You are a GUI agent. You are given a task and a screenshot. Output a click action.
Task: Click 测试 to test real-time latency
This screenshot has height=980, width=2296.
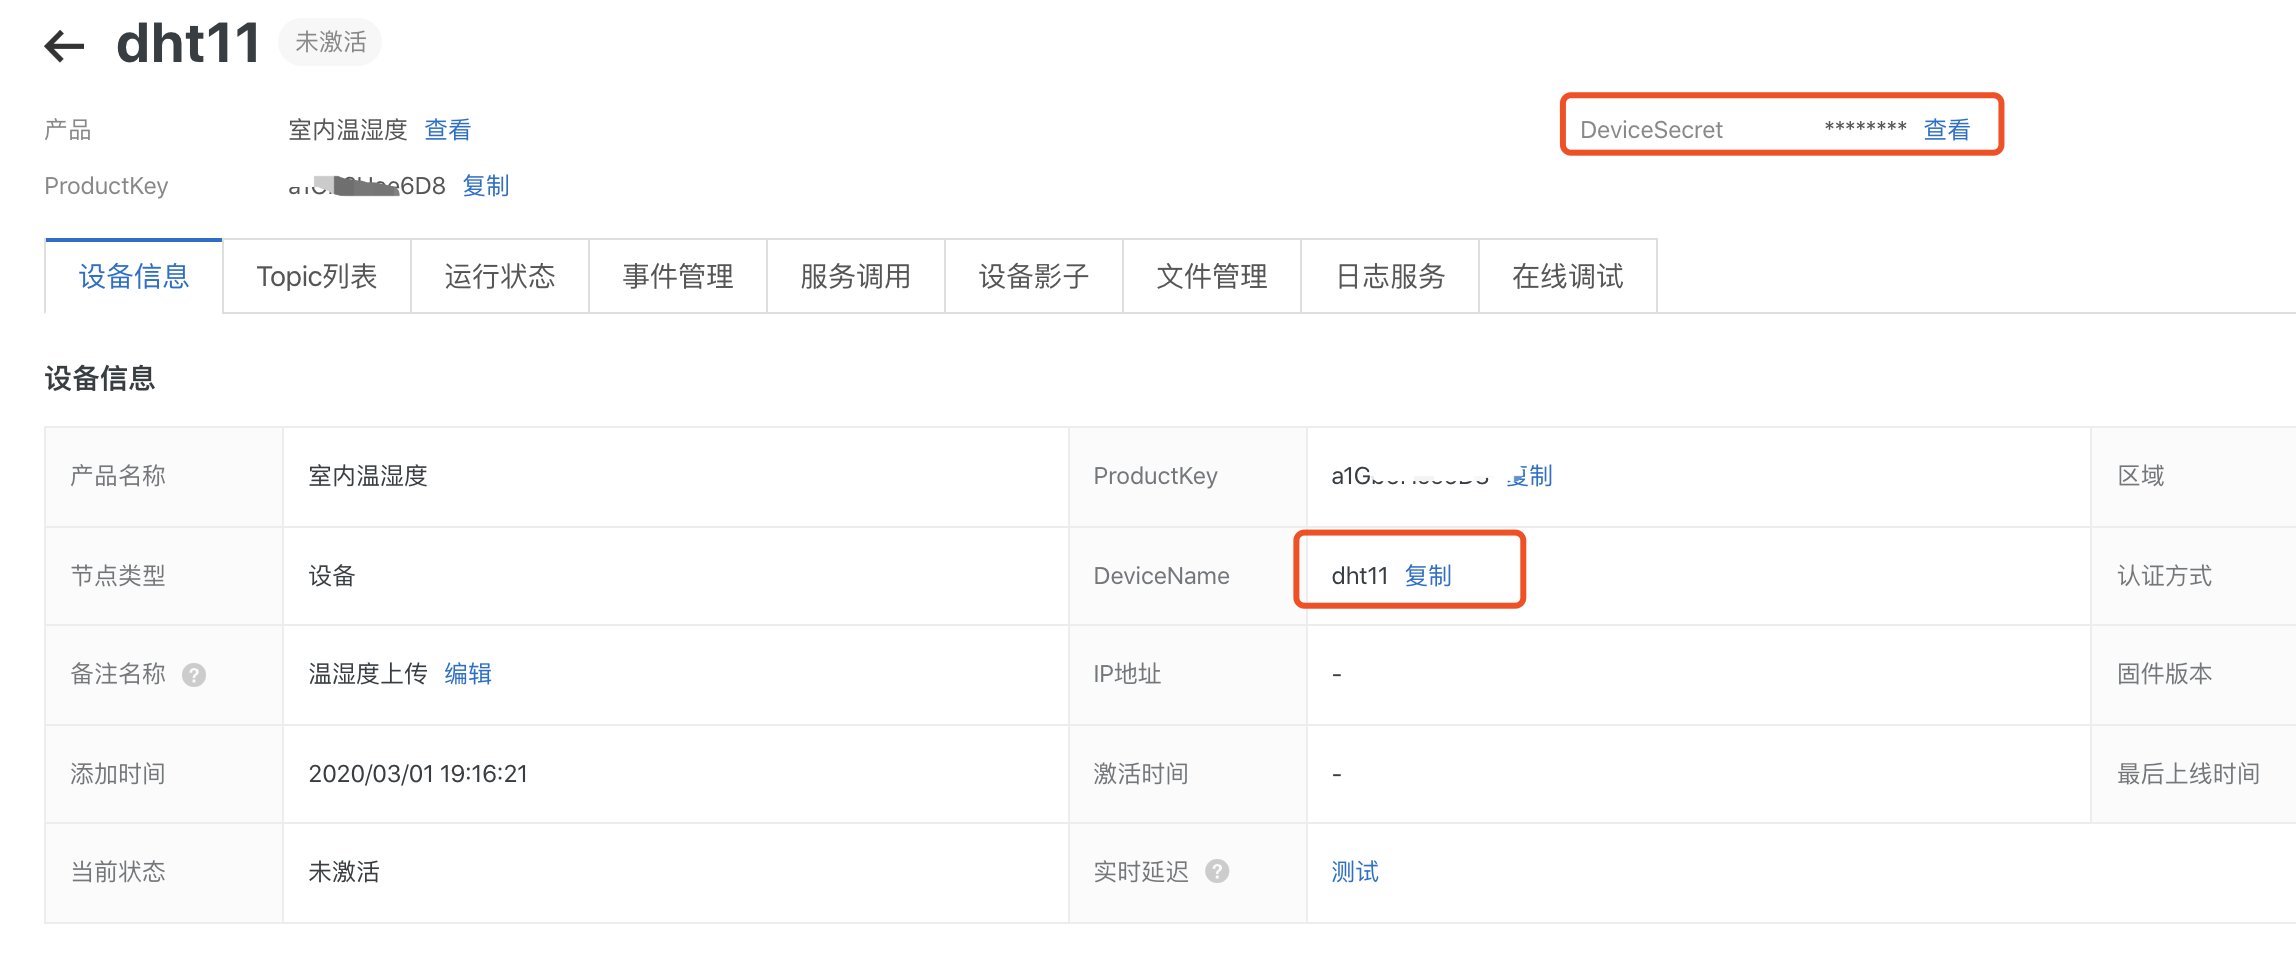coord(1354,872)
